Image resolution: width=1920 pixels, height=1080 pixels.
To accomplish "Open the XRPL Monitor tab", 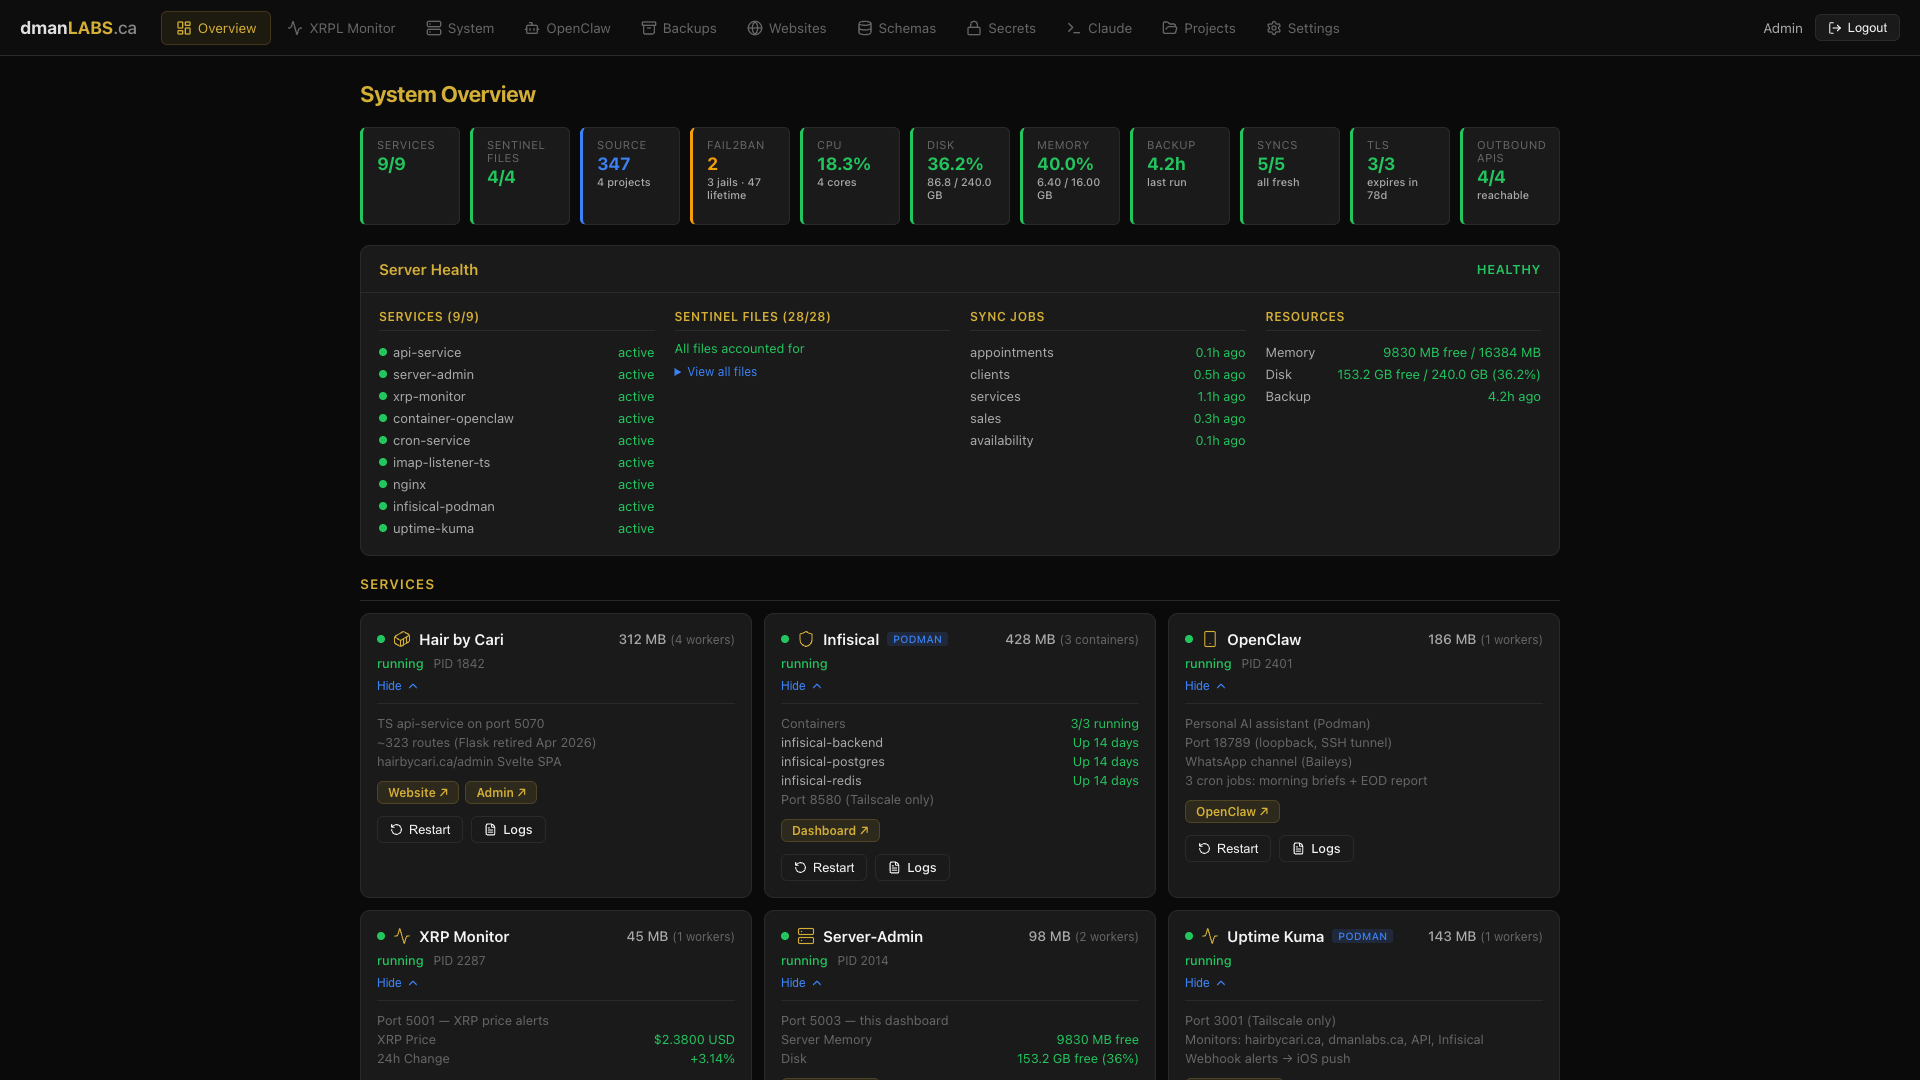I will pos(341,28).
